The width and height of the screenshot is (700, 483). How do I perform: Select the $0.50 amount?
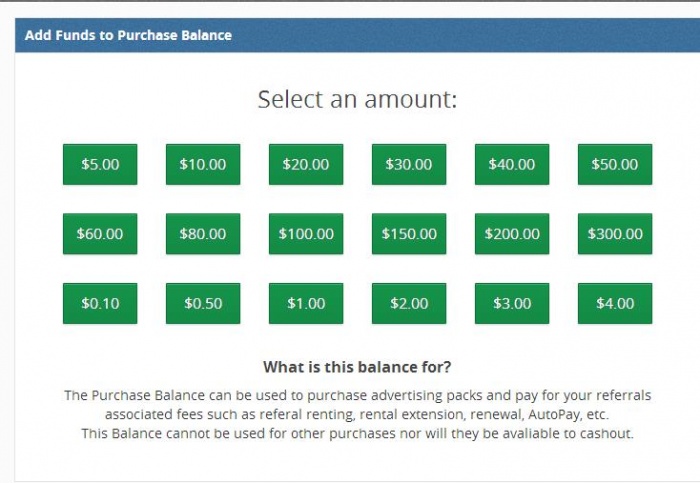click(203, 304)
